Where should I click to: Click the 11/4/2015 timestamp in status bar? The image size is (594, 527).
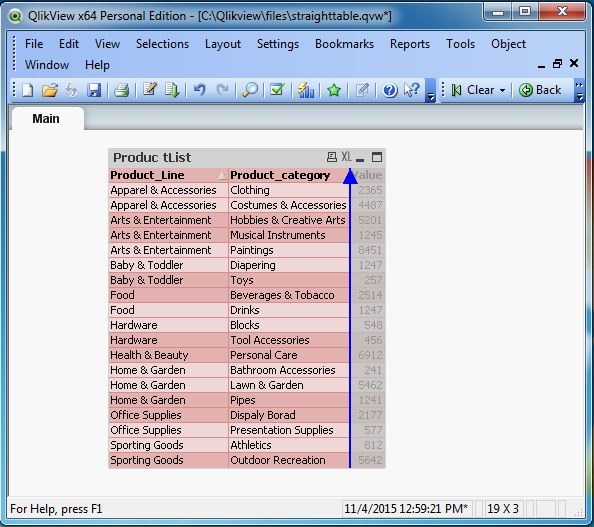coord(406,508)
